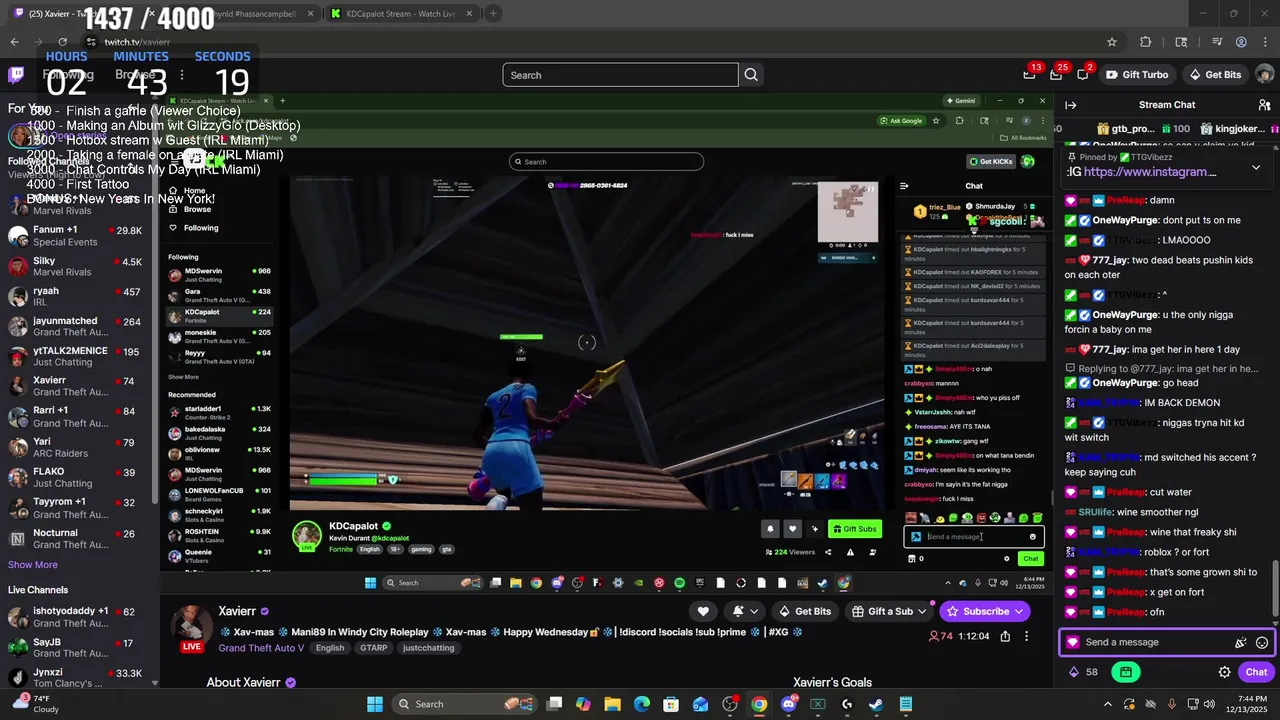This screenshot has width=1280, height=720.
Task: Open Steam from the taskbar
Action: (x=876, y=704)
